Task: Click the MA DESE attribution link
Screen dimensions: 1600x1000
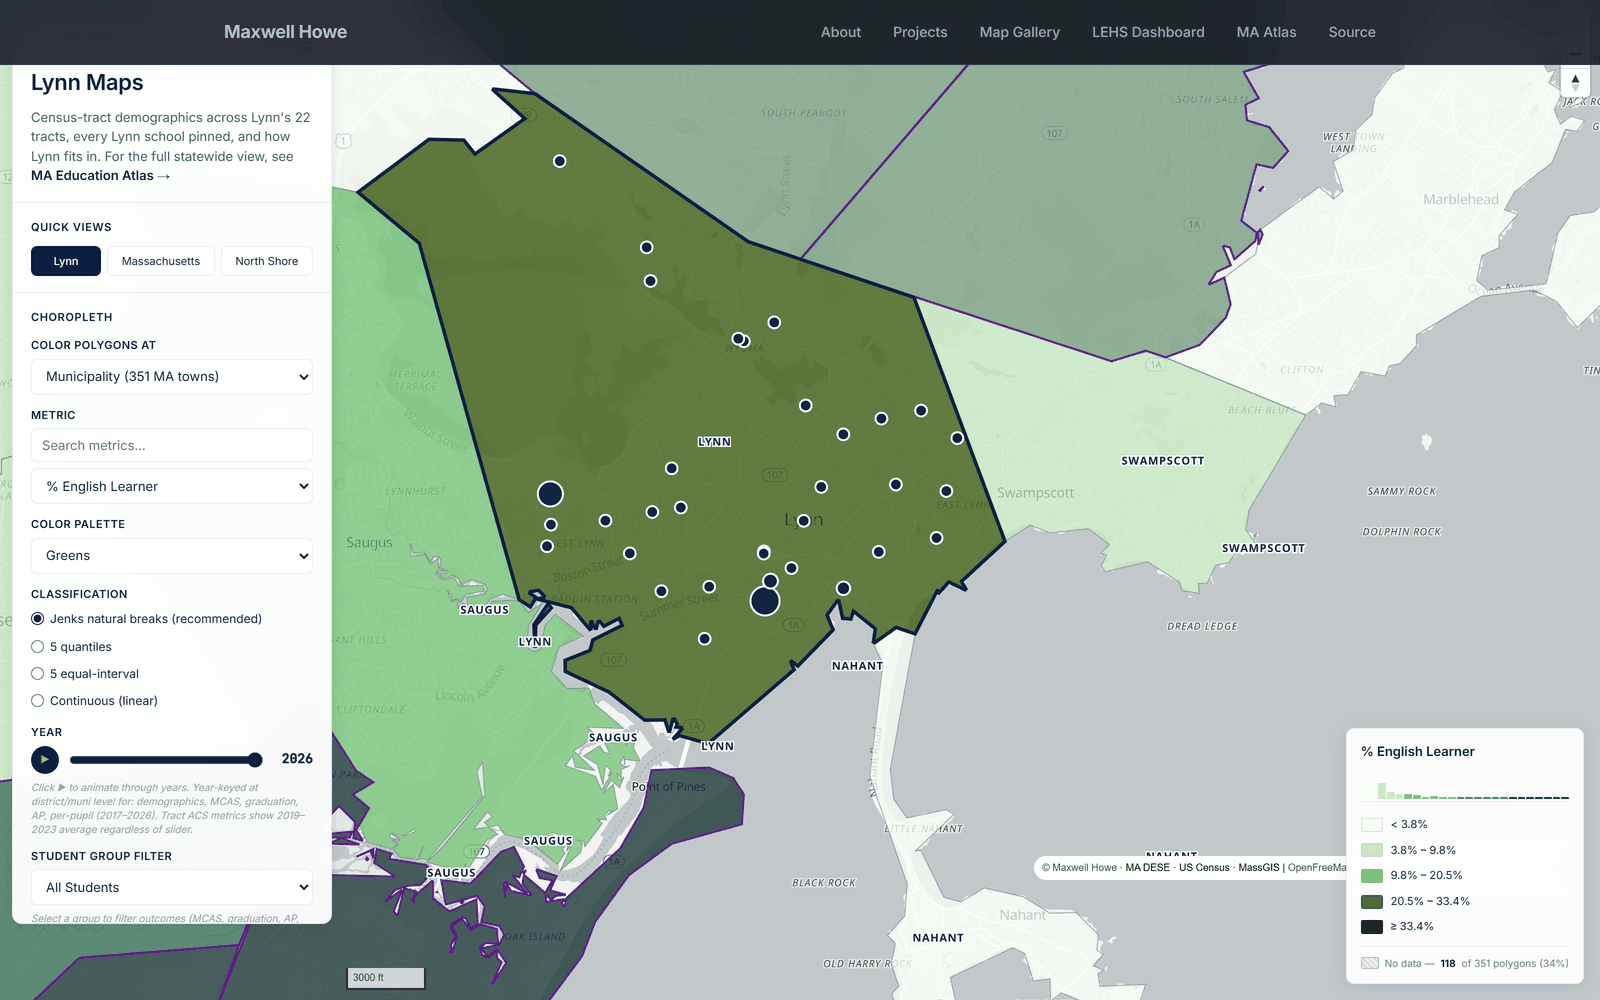Action: pos(1147,868)
